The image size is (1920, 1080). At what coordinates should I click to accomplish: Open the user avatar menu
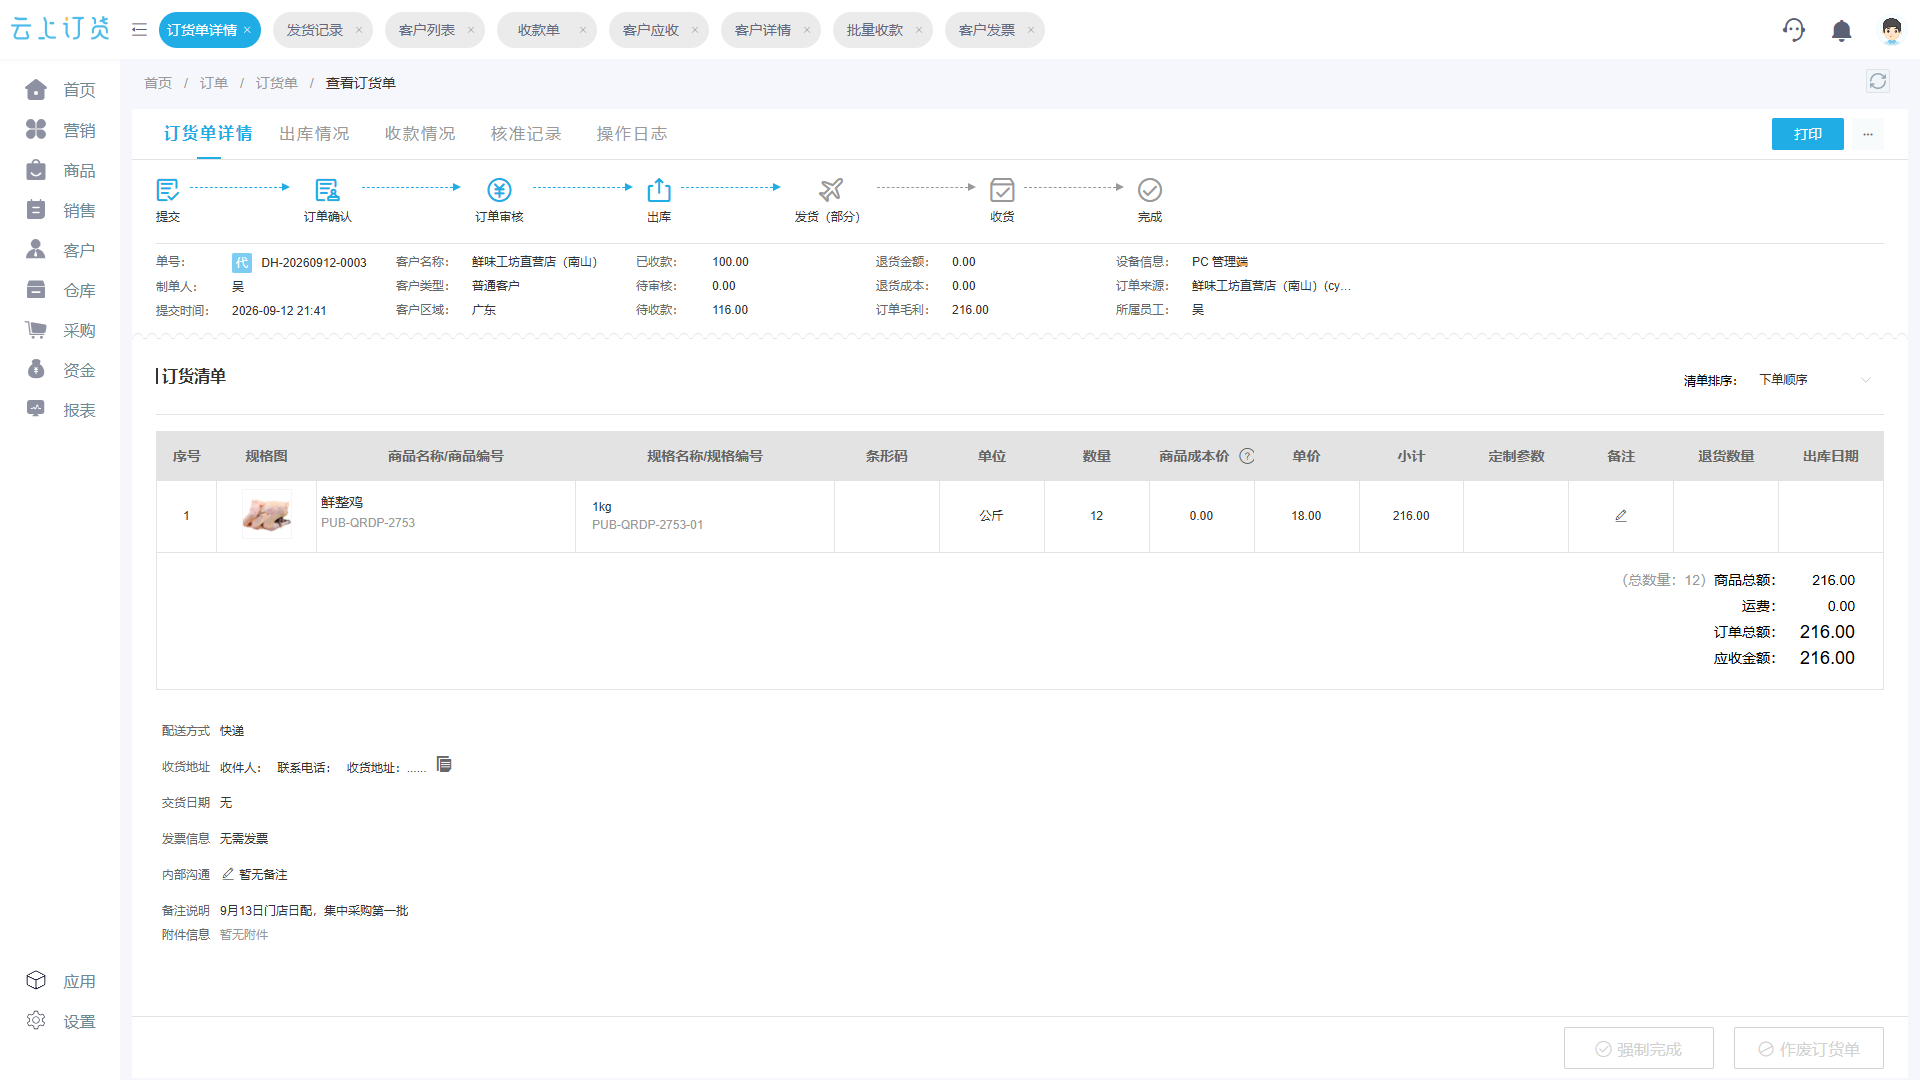[x=1891, y=31]
